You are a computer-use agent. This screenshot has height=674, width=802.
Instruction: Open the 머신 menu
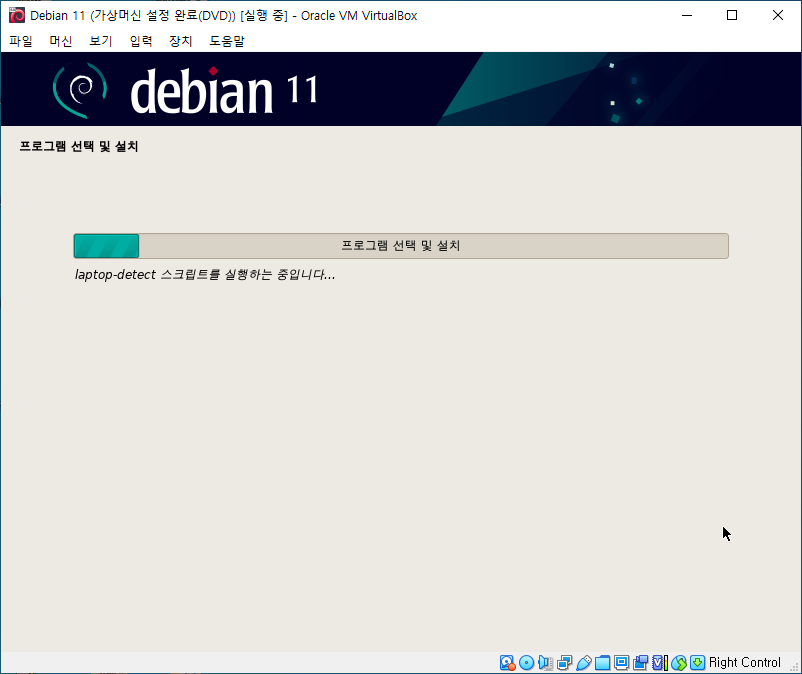pos(61,41)
